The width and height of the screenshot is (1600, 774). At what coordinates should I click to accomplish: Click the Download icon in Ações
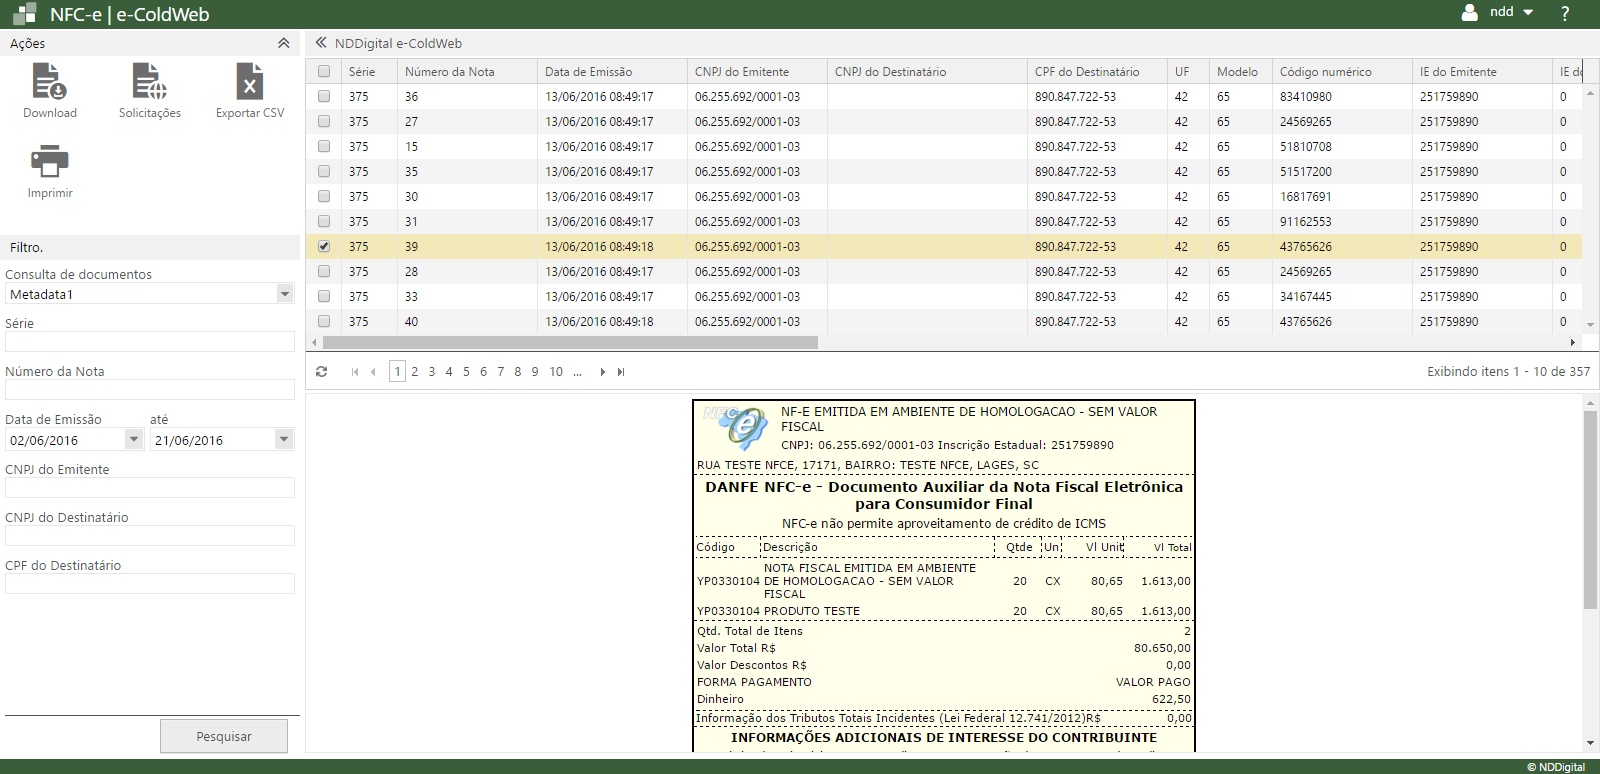click(49, 82)
